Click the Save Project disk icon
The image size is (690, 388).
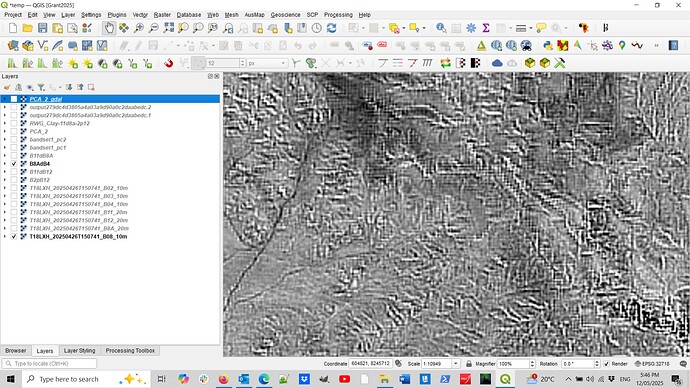pos(42,28)
